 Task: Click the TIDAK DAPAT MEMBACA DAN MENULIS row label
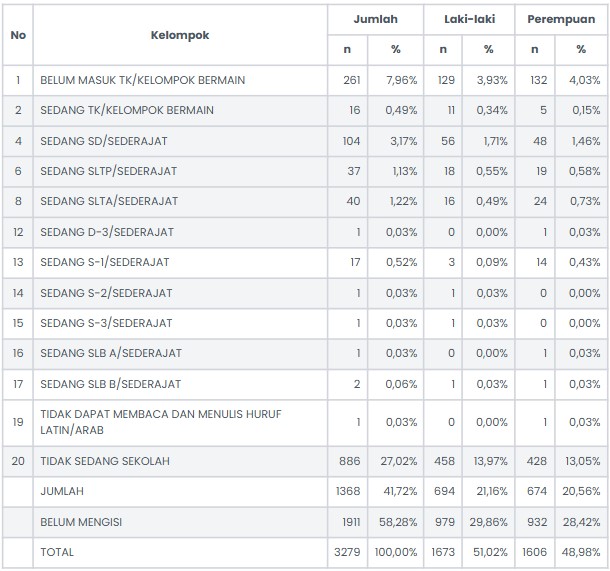point(161,422)
